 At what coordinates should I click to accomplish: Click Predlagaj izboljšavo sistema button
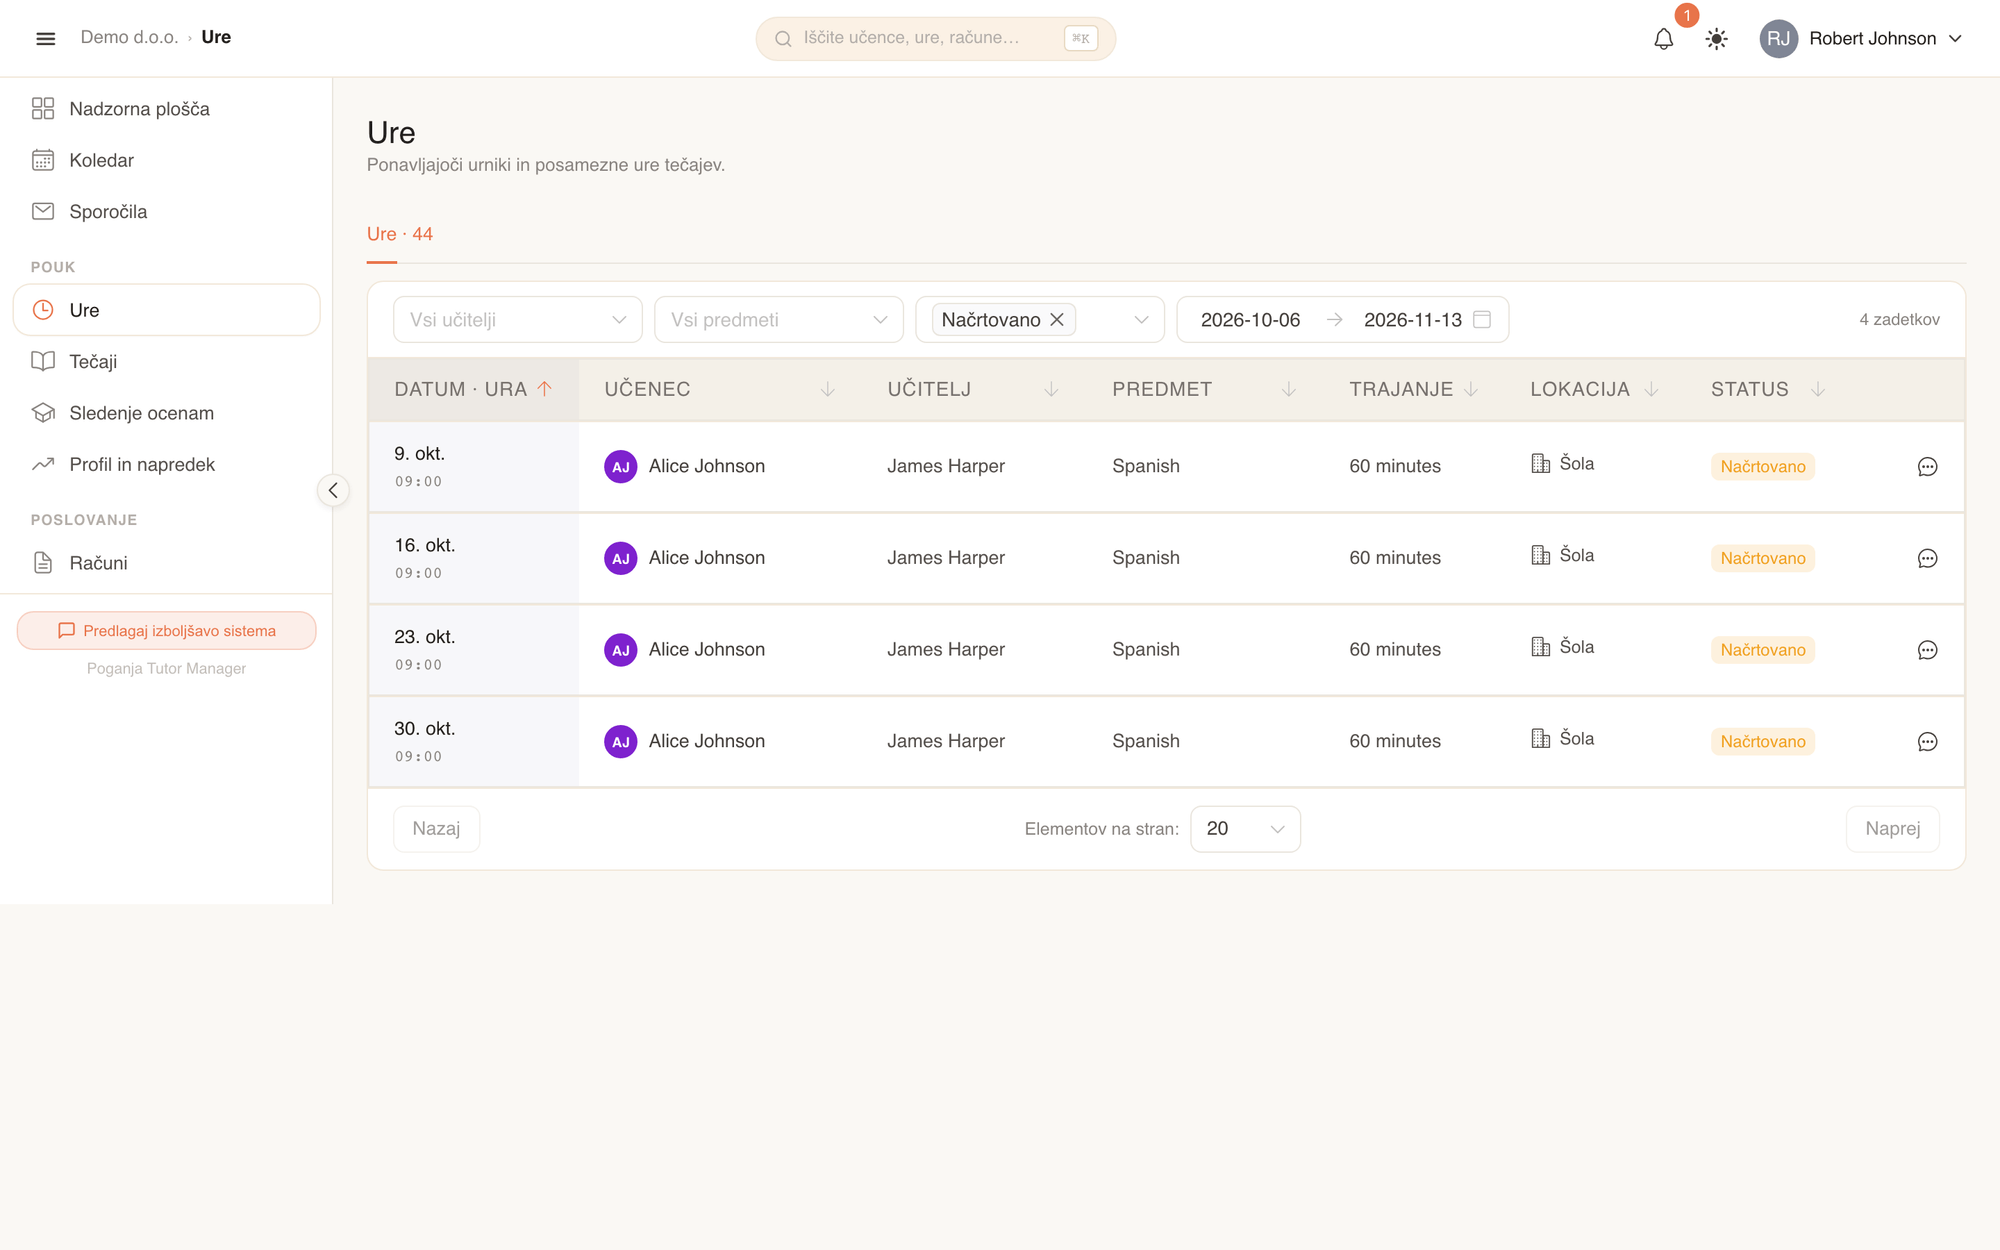click(166, 631)
